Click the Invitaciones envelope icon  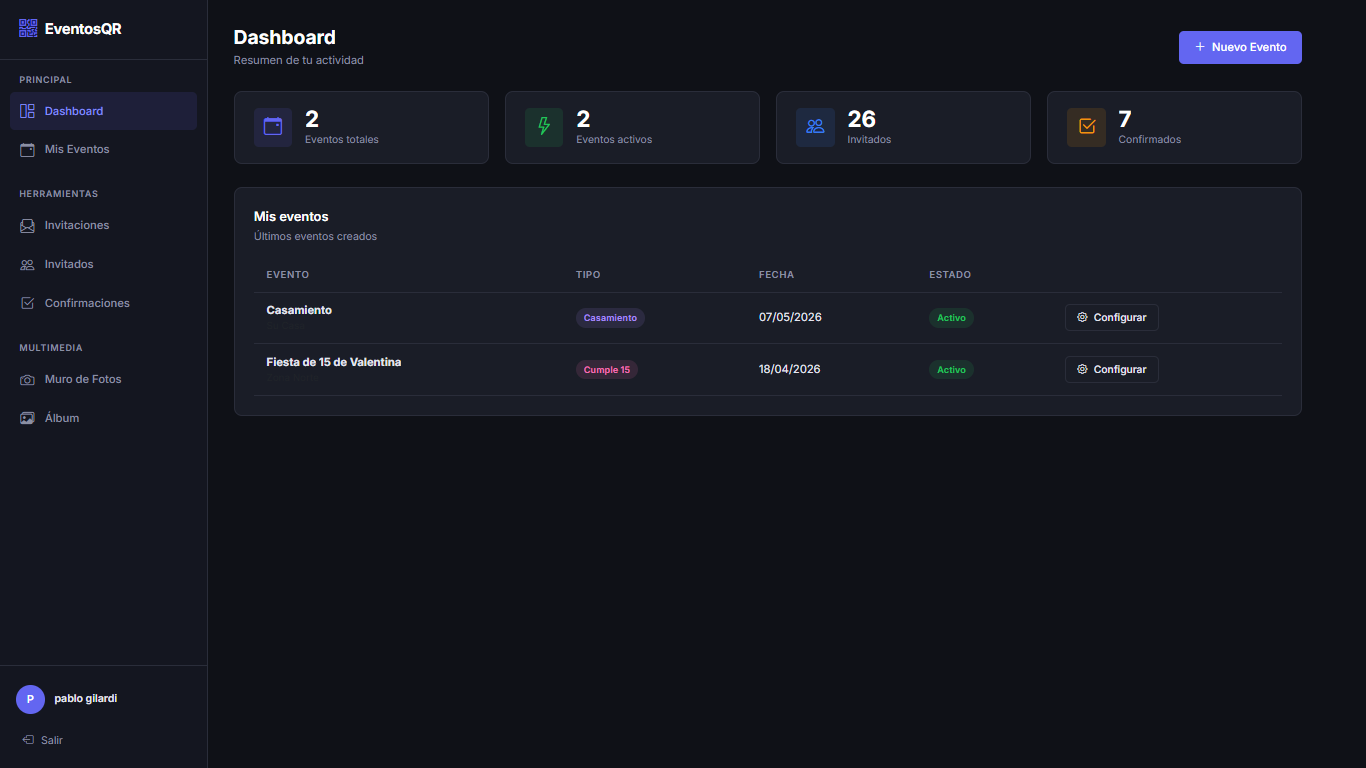click(x=27, y=225)
